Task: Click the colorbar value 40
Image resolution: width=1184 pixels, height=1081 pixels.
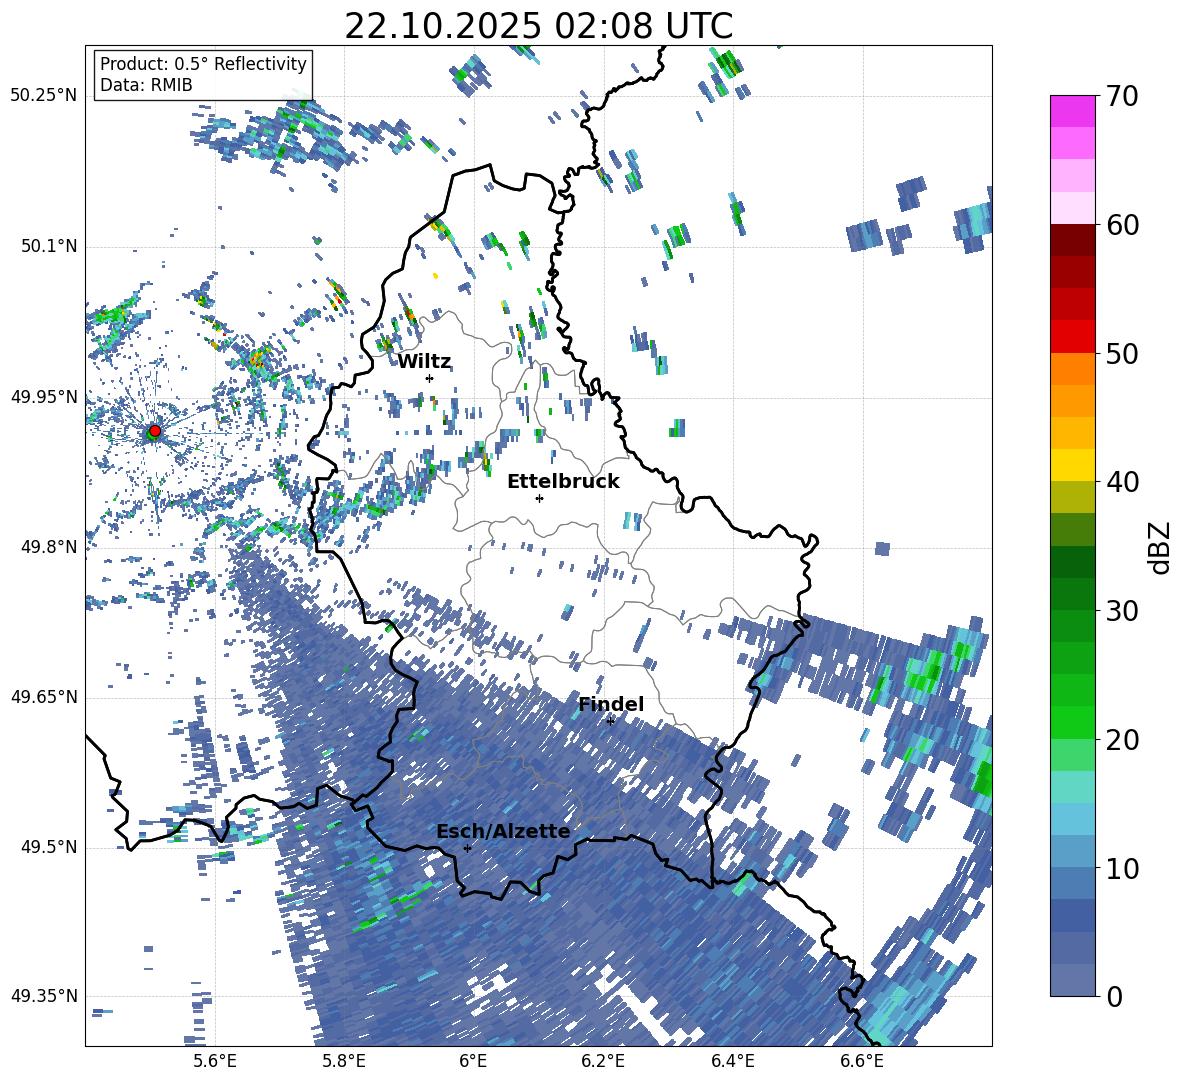Action: pos(1123,482)
